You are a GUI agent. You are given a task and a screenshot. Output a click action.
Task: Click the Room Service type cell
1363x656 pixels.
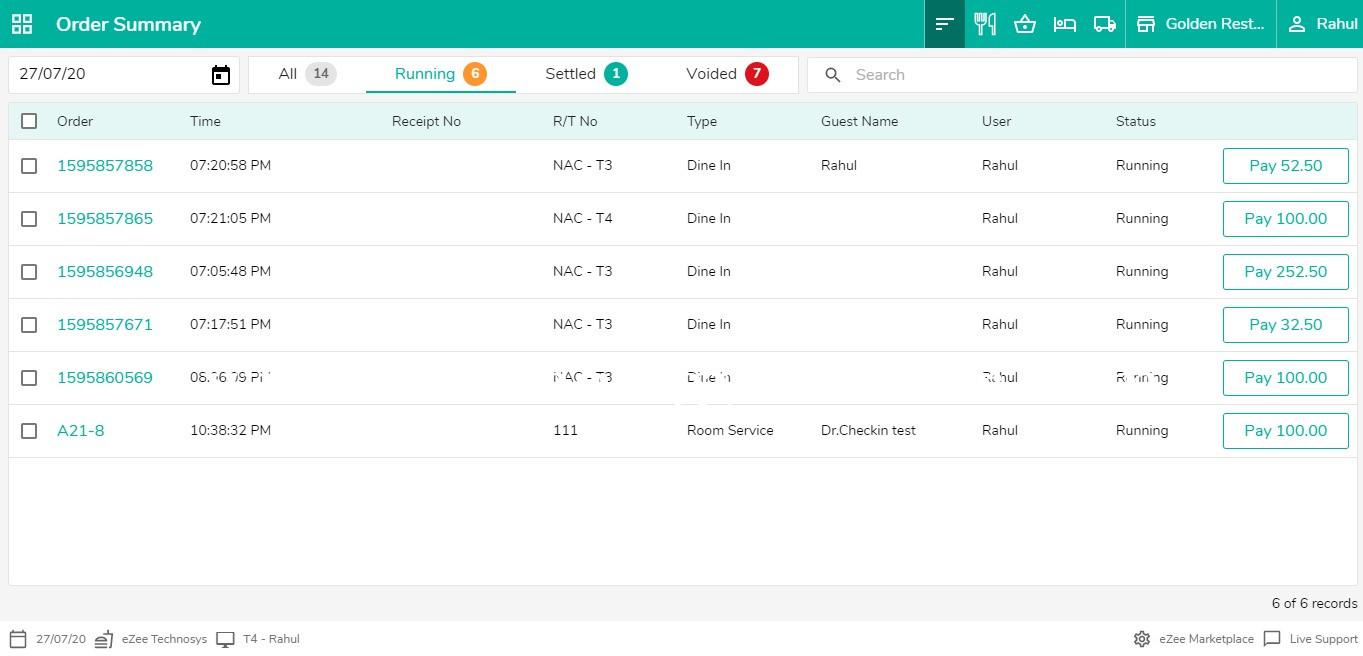(730, 431)
